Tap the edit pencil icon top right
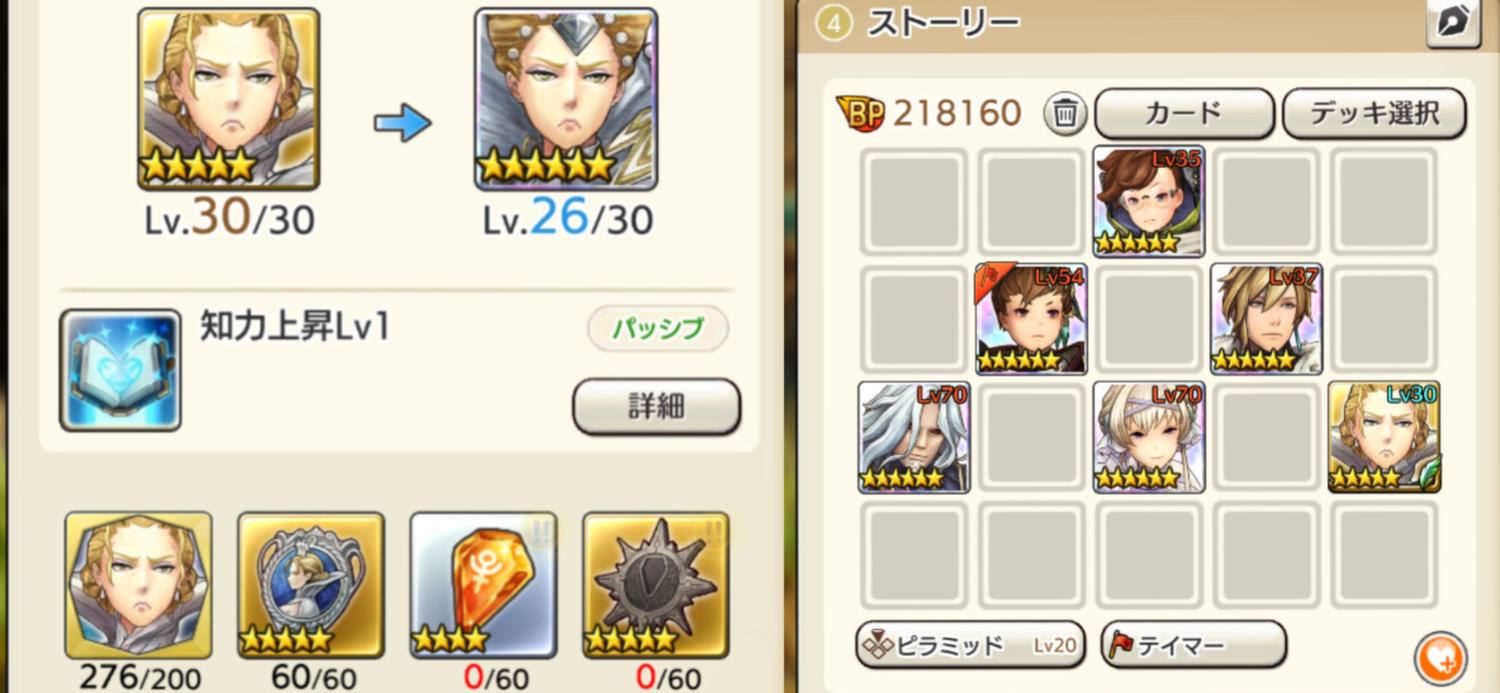Screen dimensions: 1500x693 coord(1453,23)
